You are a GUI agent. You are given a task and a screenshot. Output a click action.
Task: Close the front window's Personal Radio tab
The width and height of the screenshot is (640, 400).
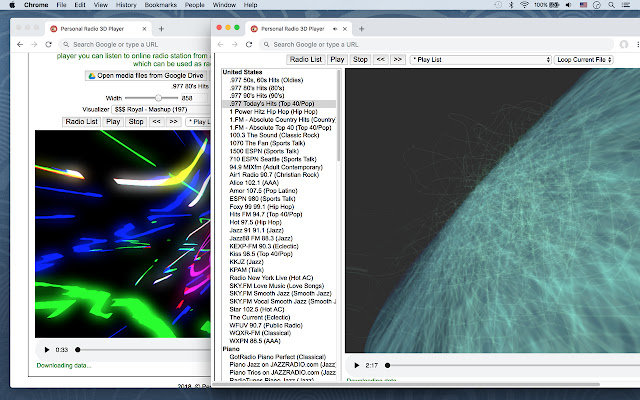coord(345,29)
